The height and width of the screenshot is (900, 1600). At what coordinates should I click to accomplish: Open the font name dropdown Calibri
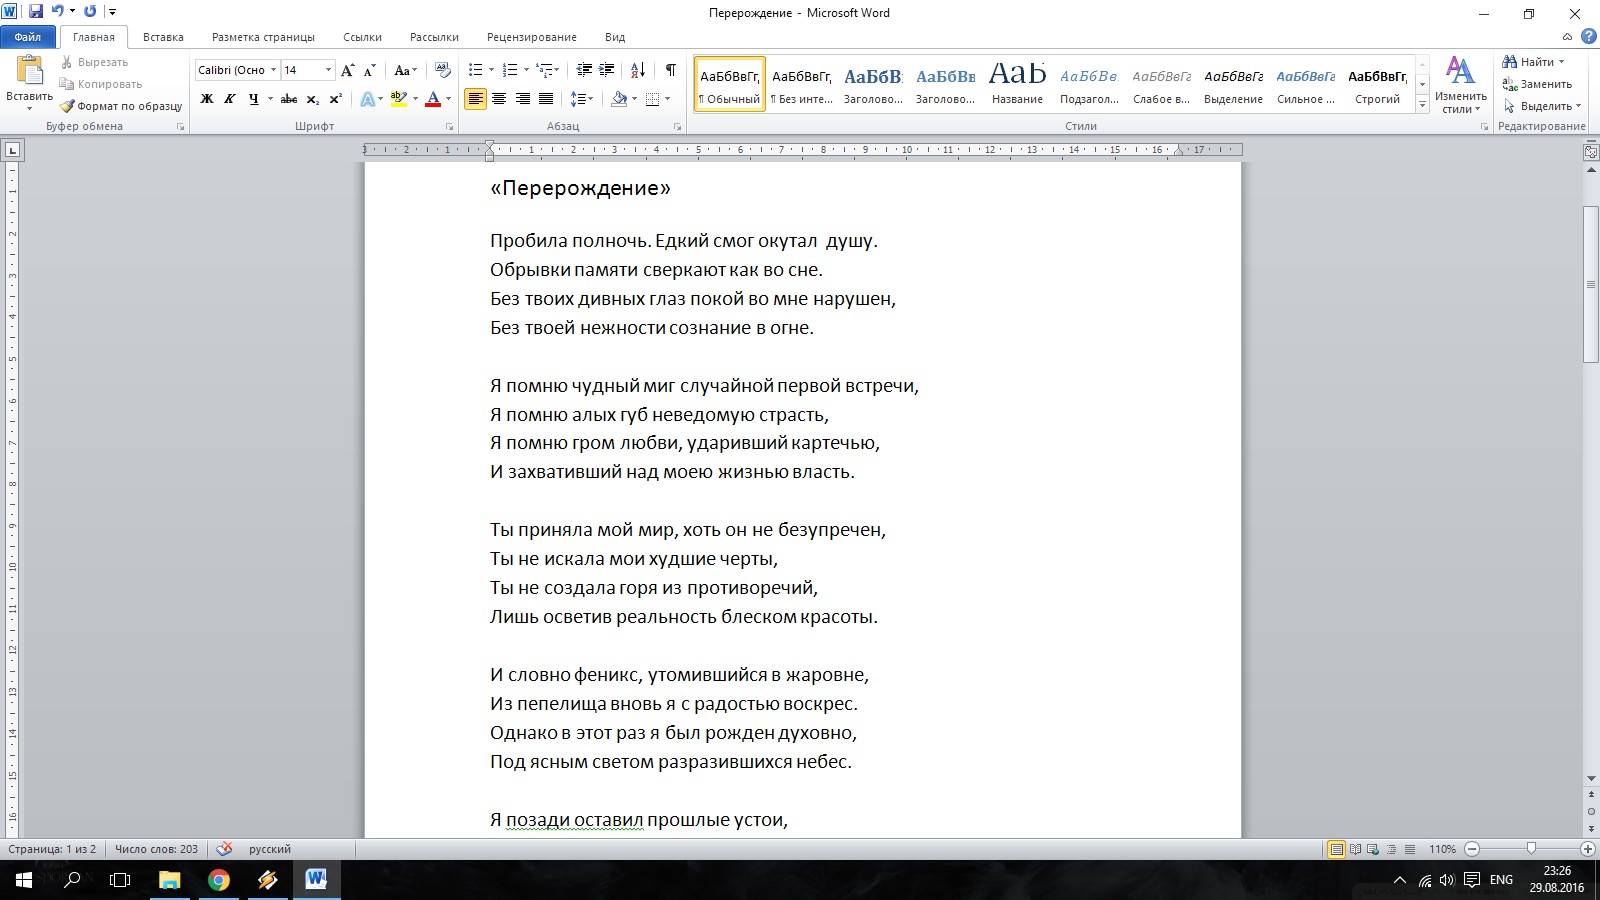tap(273, 70)
